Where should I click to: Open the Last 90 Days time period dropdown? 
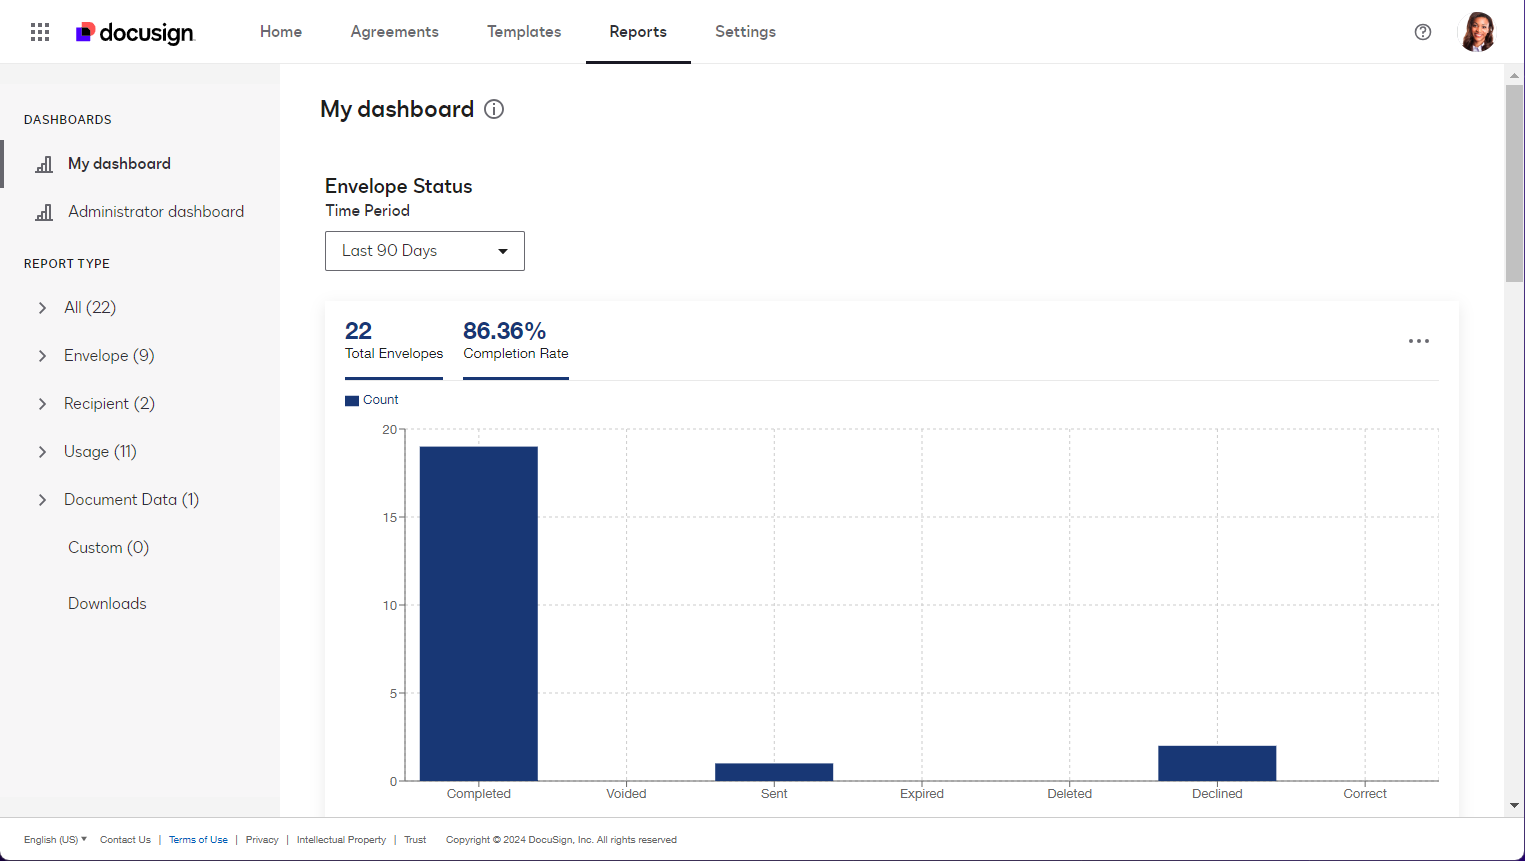pyautogui.click(x=424, y=250)
